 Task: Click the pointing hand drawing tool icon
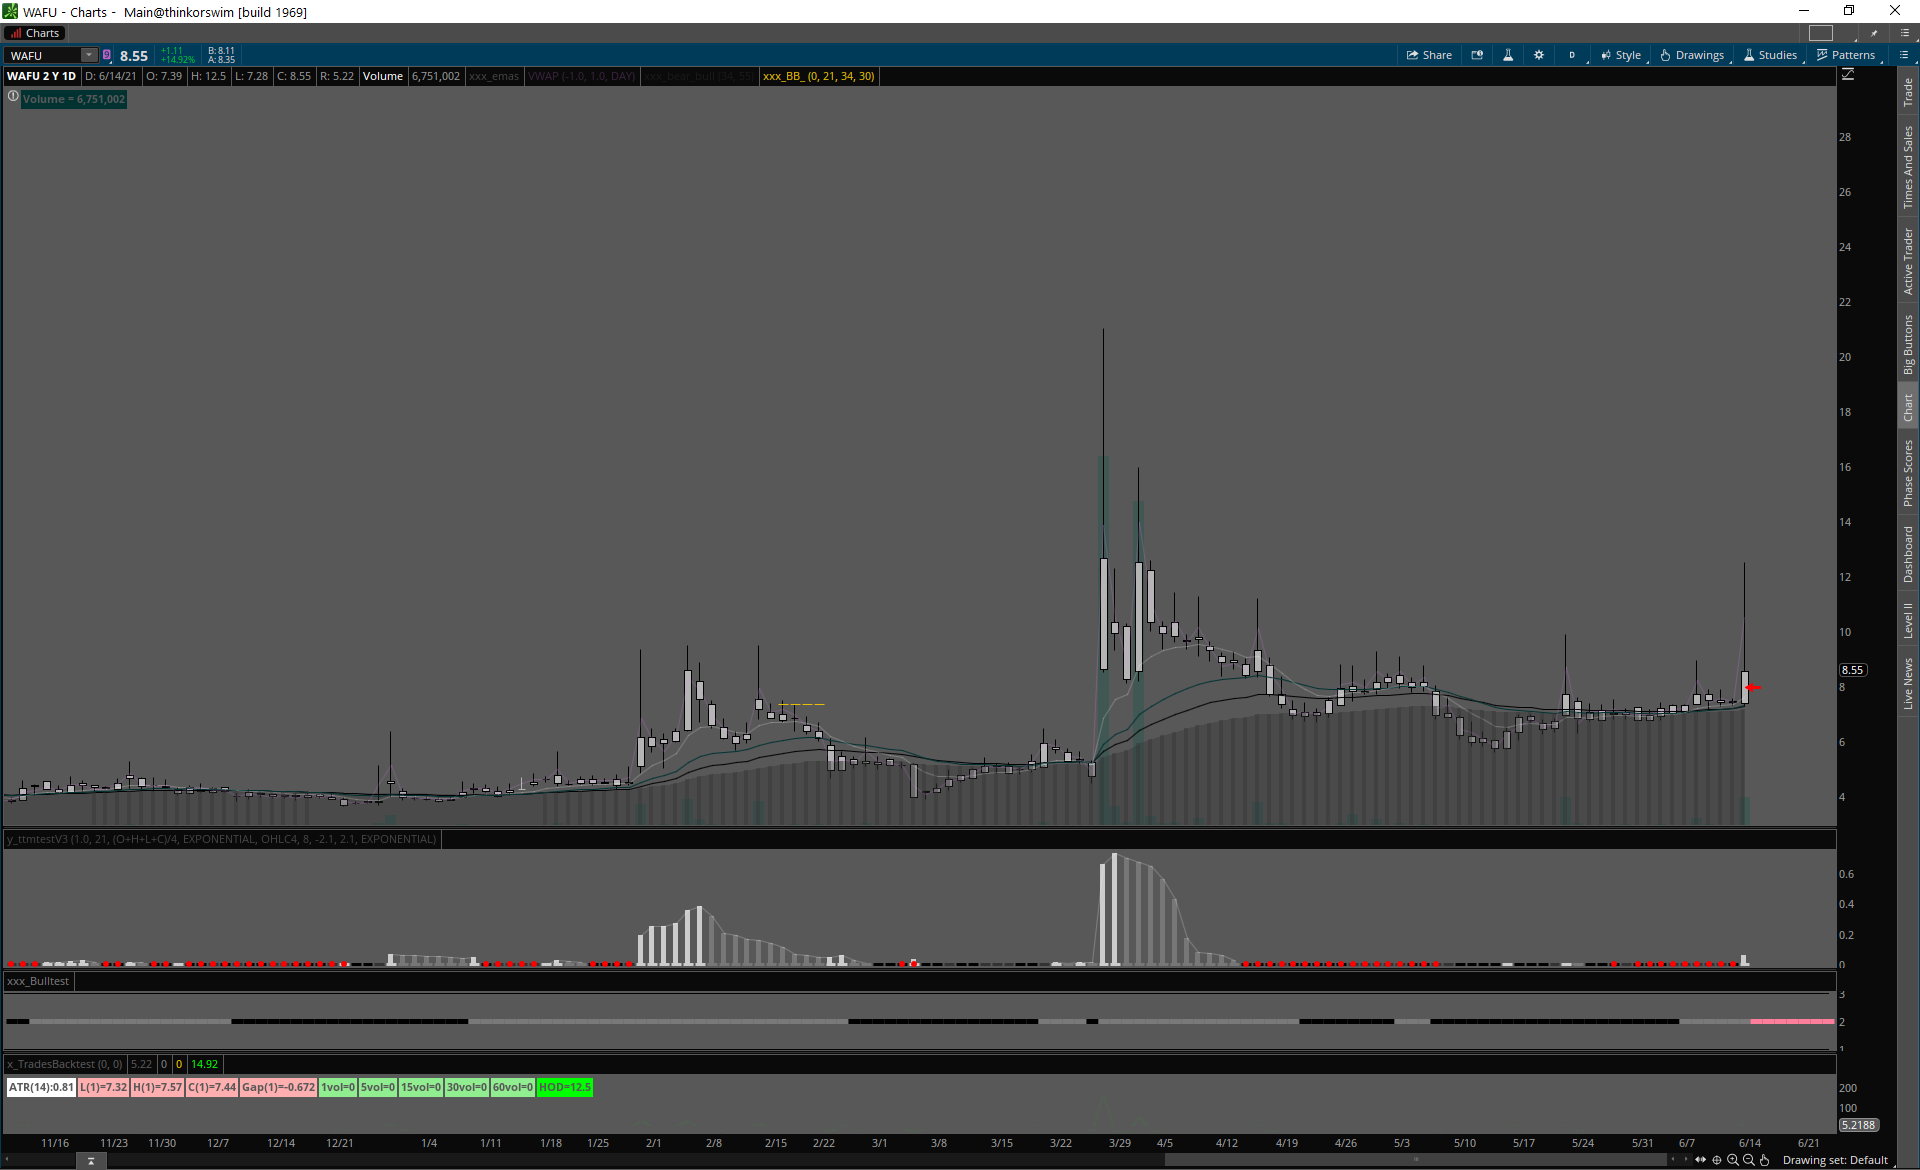coord(1765,1160)
